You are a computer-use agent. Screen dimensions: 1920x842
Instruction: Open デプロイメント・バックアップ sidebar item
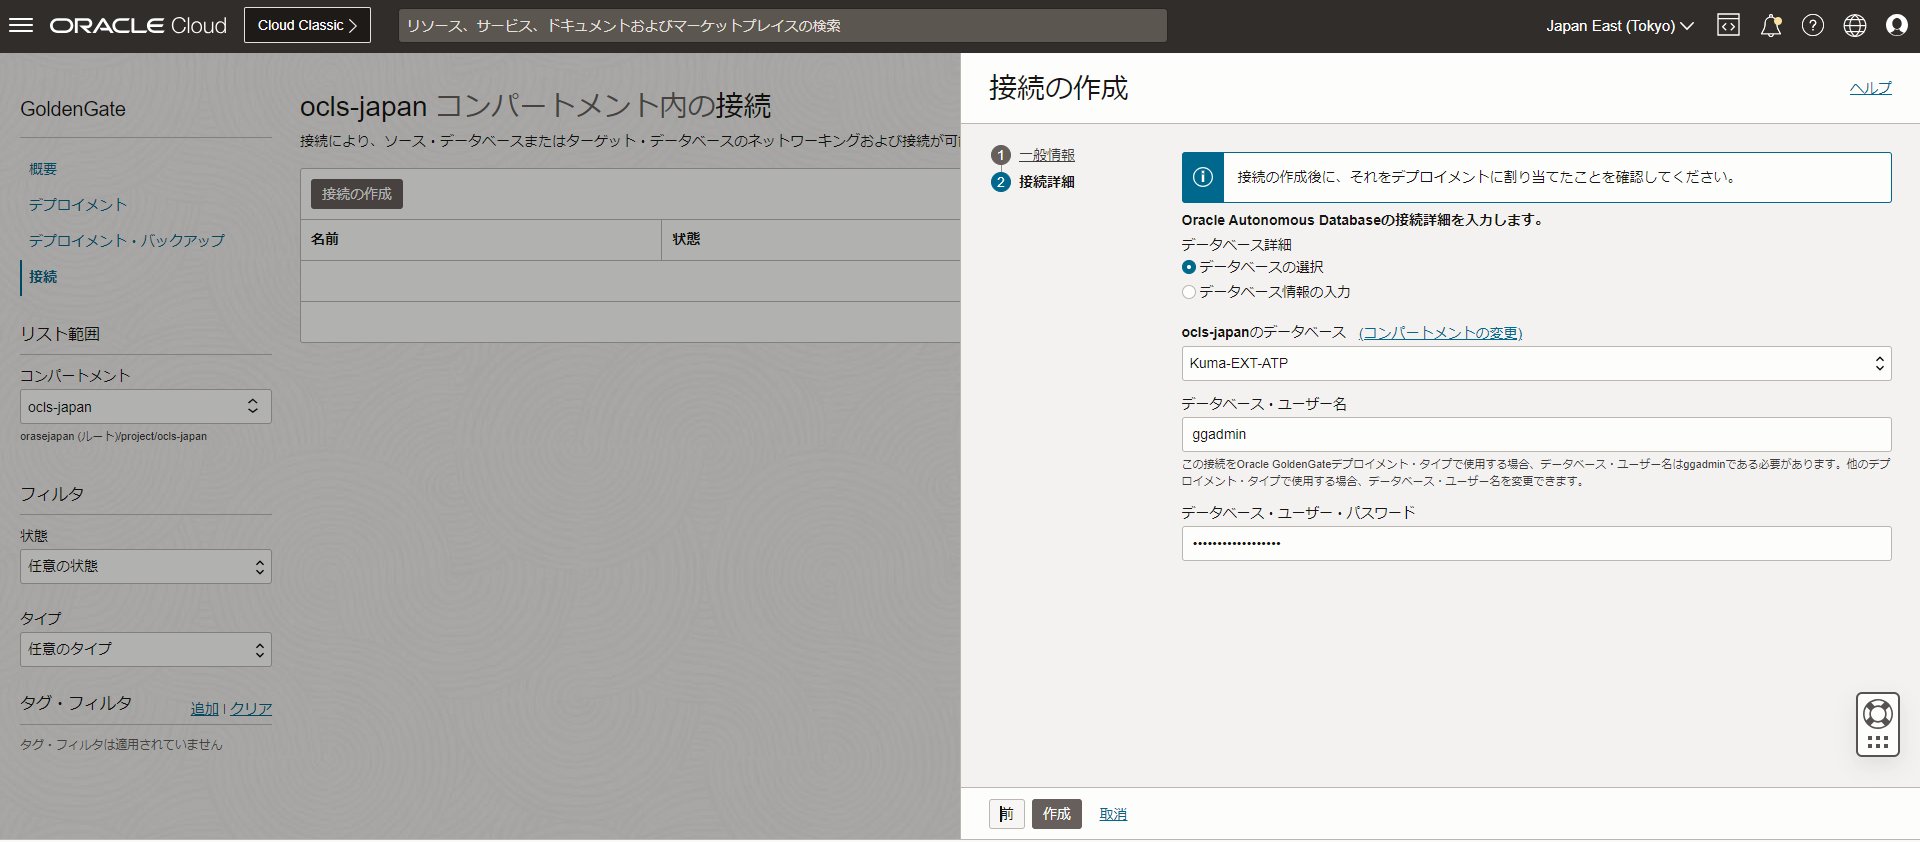tap(127, 241)
